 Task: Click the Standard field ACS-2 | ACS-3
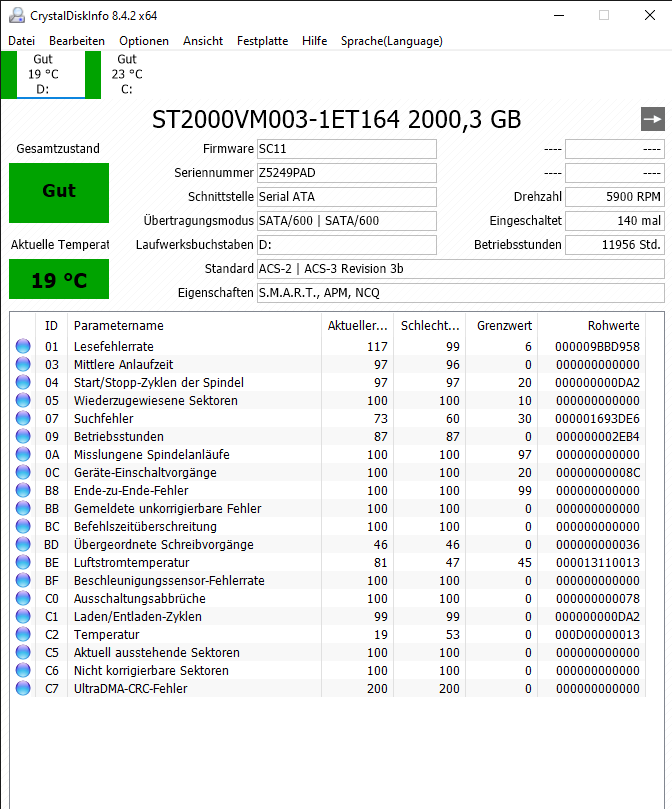tap(461, 269)
